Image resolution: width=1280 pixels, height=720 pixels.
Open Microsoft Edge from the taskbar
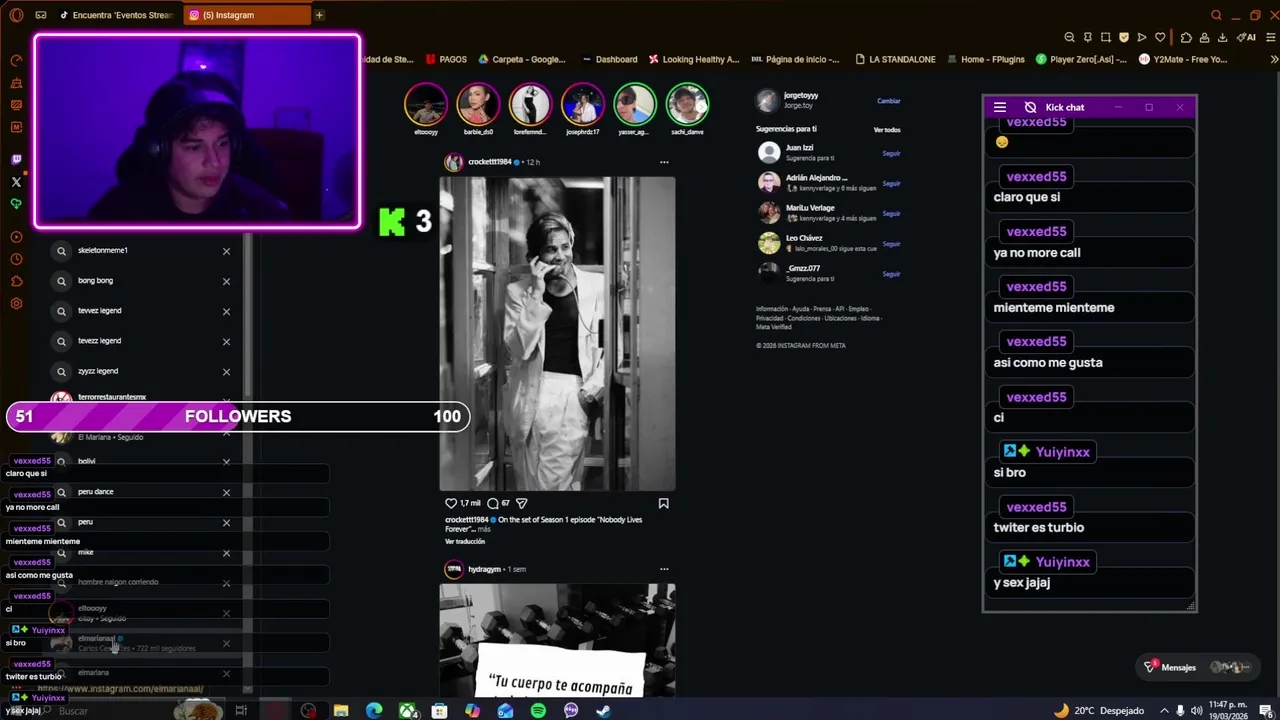pos(374,710)
